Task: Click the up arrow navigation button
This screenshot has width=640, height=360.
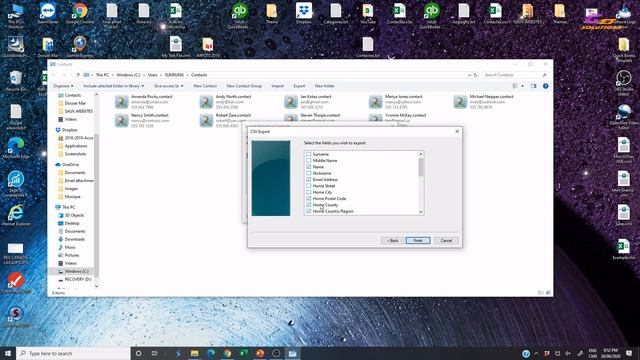Action: 78,75
